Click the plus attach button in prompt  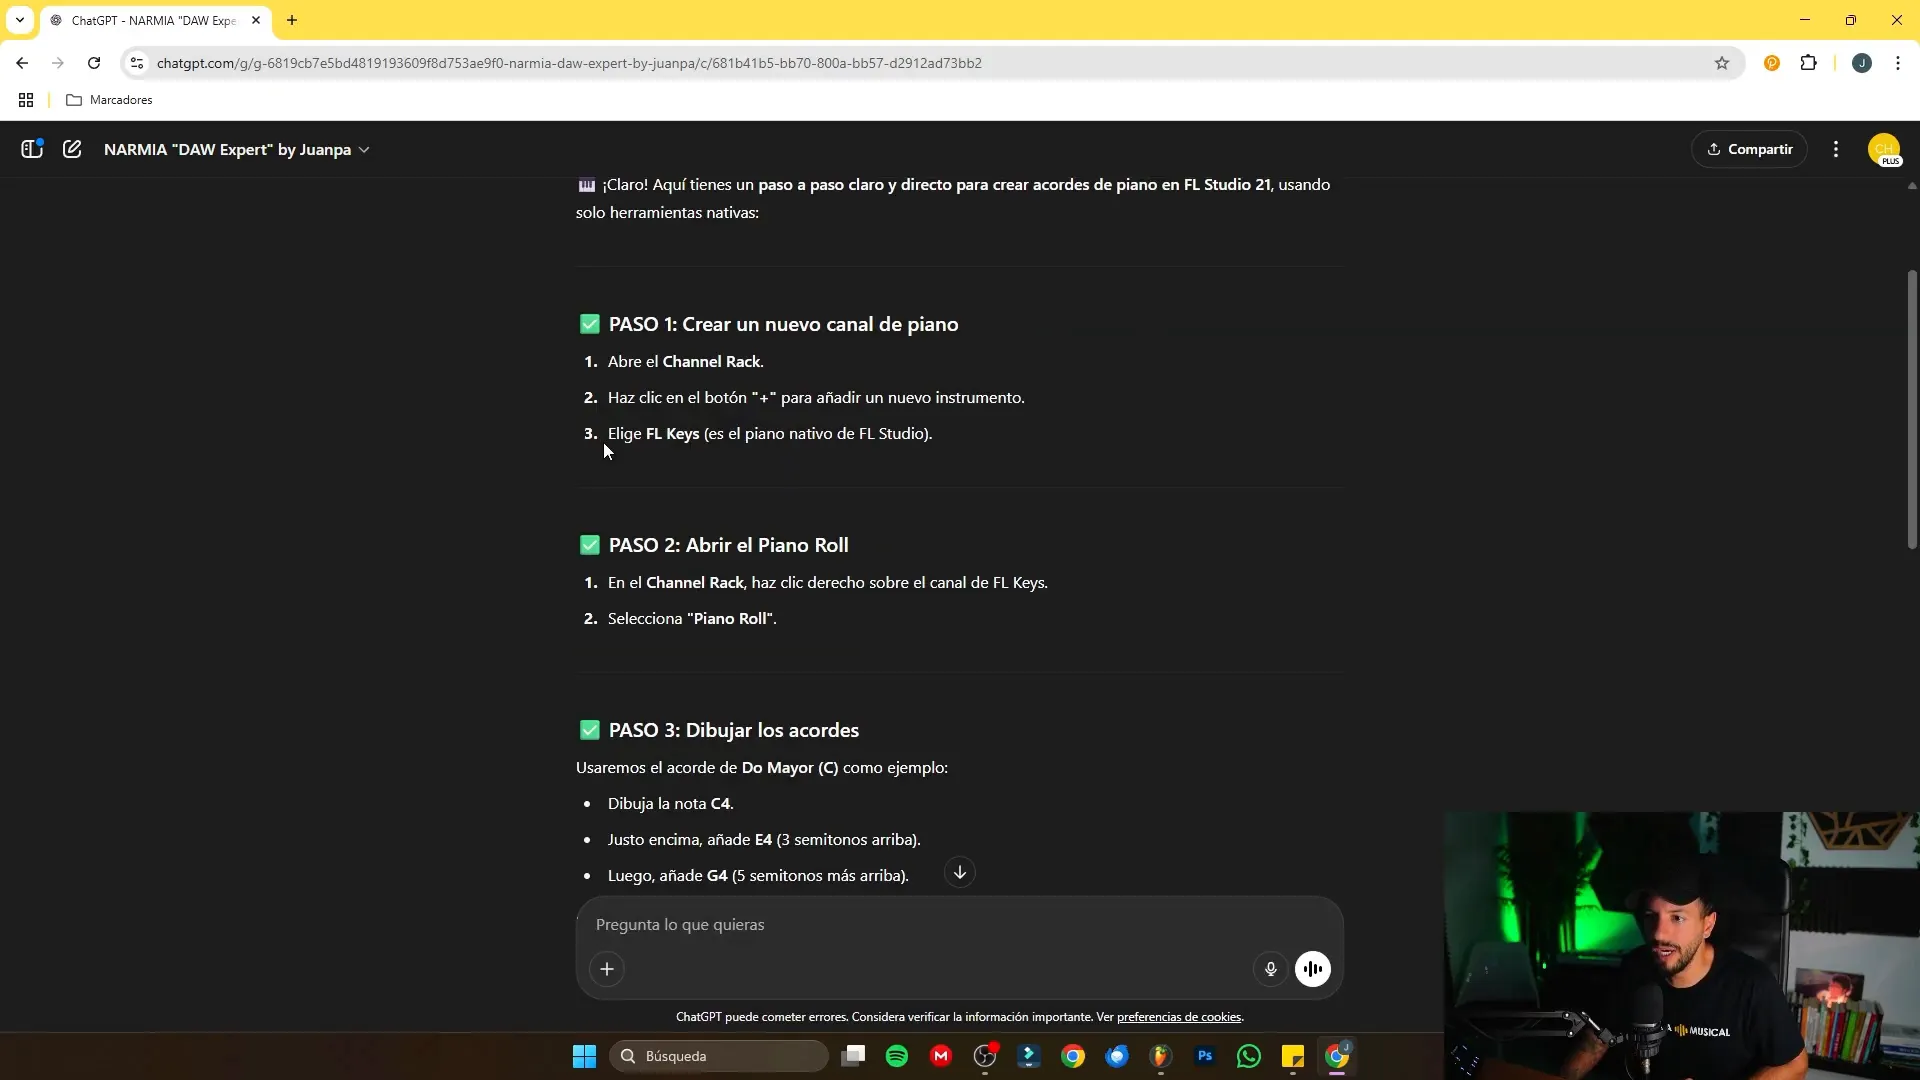pyautogui.click(x=607, y=969)
